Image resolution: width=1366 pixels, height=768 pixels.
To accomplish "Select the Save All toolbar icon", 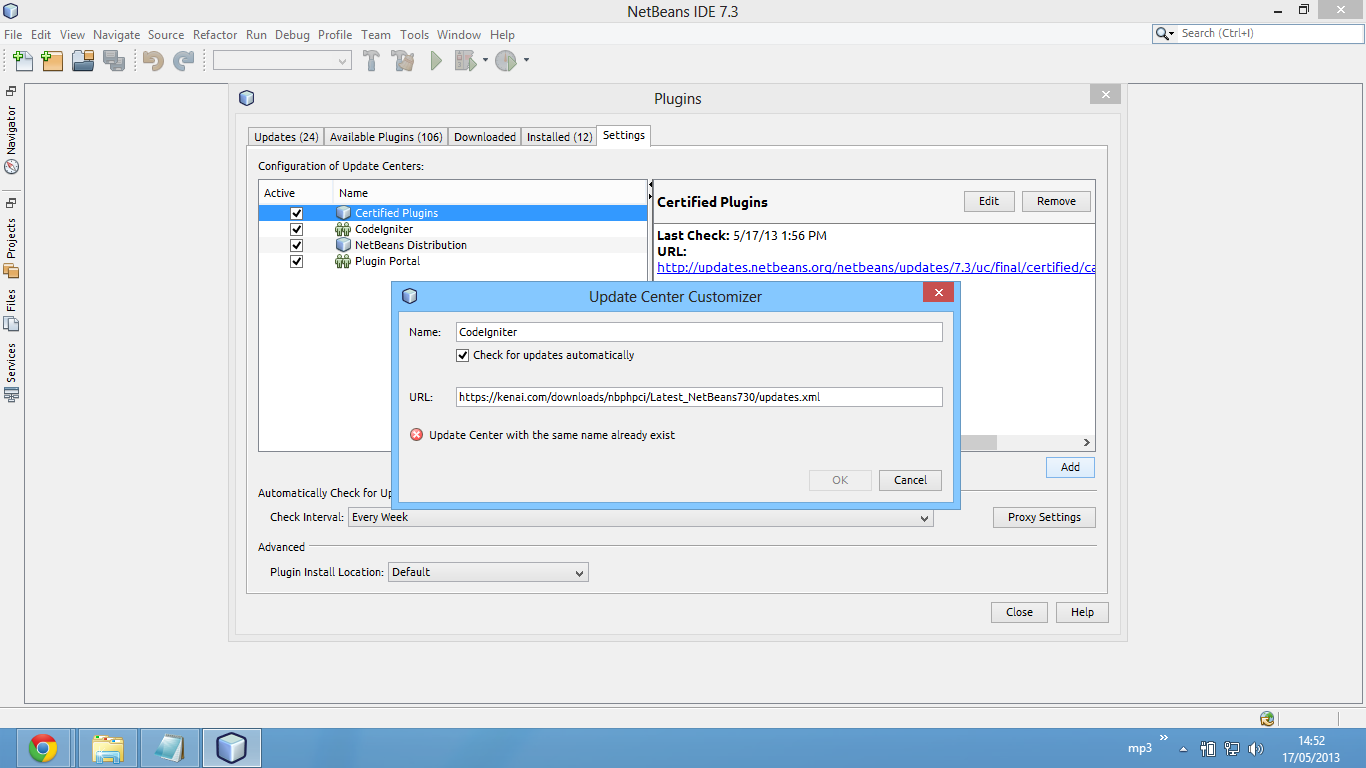I will pos(115,61).
